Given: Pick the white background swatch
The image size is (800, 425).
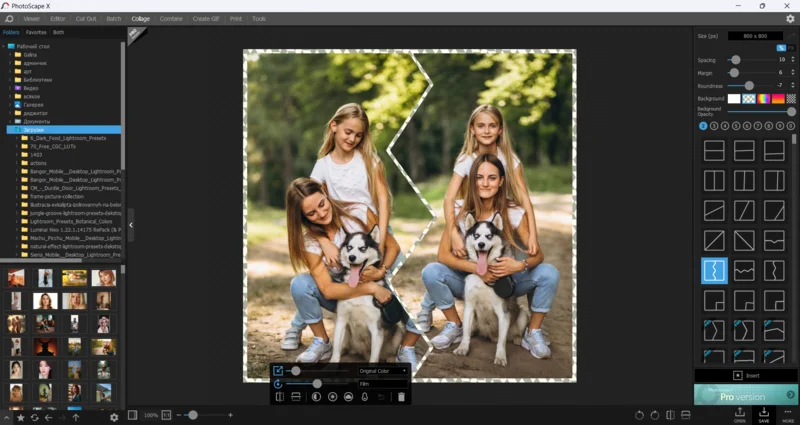Looking at the screenshot, I should (734, 99).
